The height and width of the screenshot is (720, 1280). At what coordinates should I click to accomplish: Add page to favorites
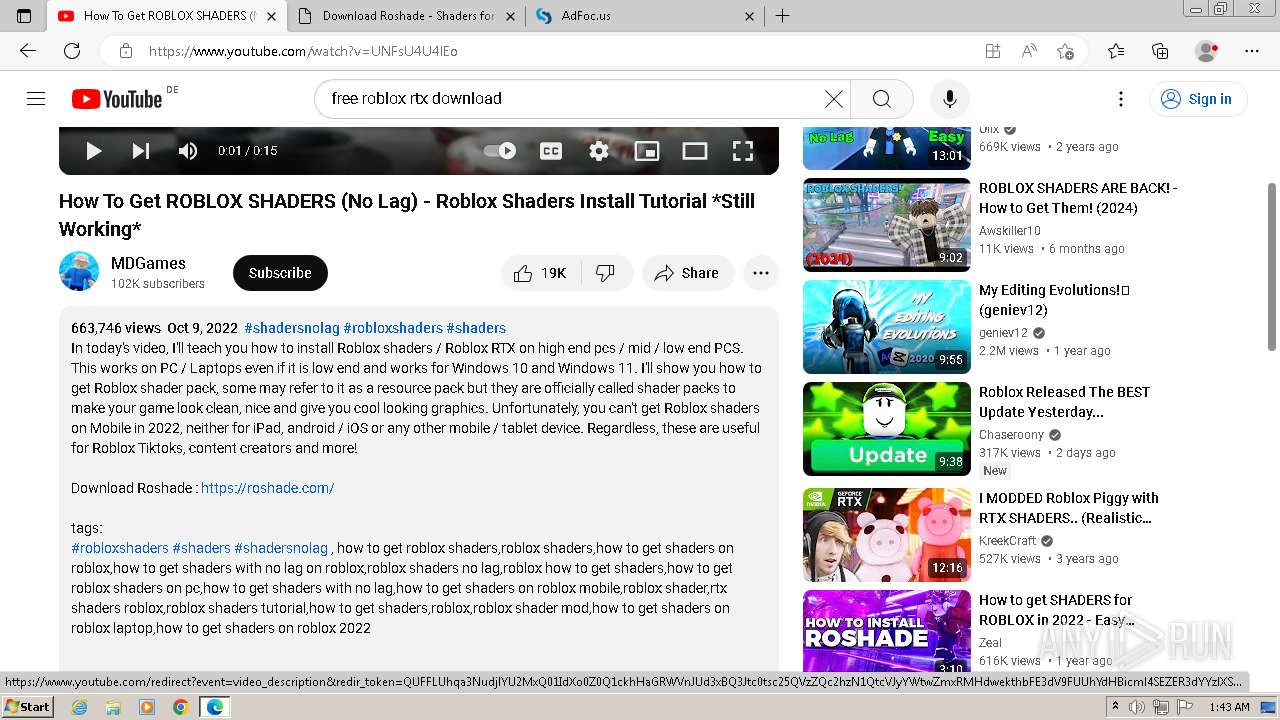coord(1066,51)
